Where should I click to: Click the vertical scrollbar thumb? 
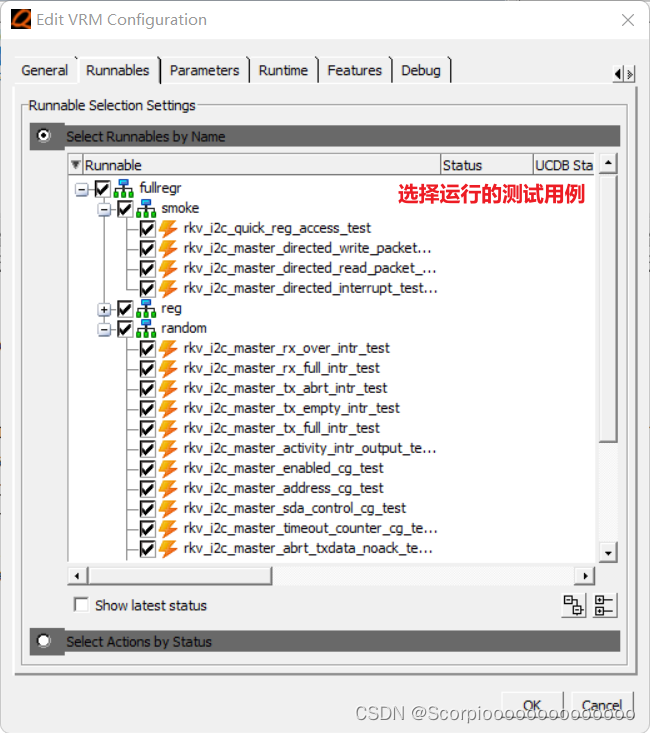(608, 309)
